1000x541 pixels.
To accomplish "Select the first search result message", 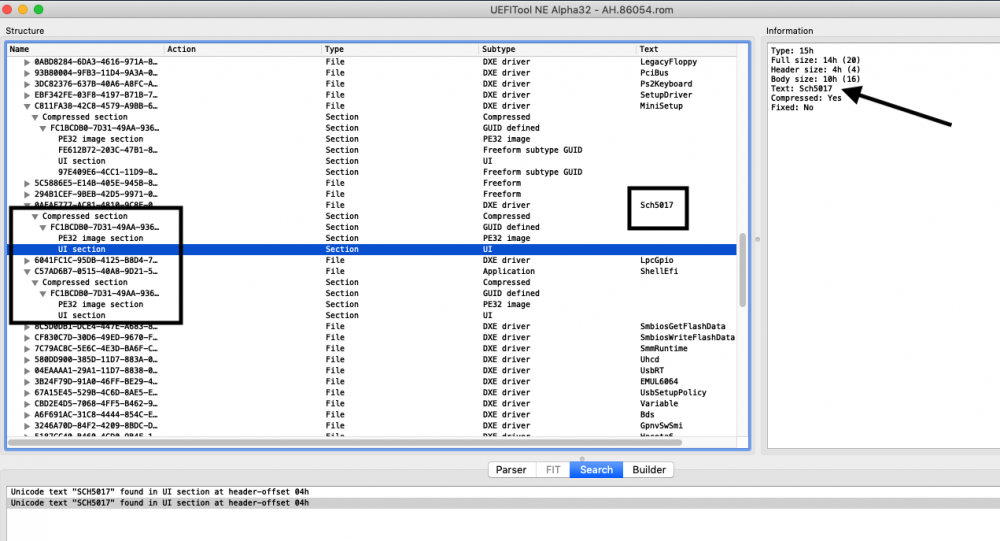I will point(503,492).
